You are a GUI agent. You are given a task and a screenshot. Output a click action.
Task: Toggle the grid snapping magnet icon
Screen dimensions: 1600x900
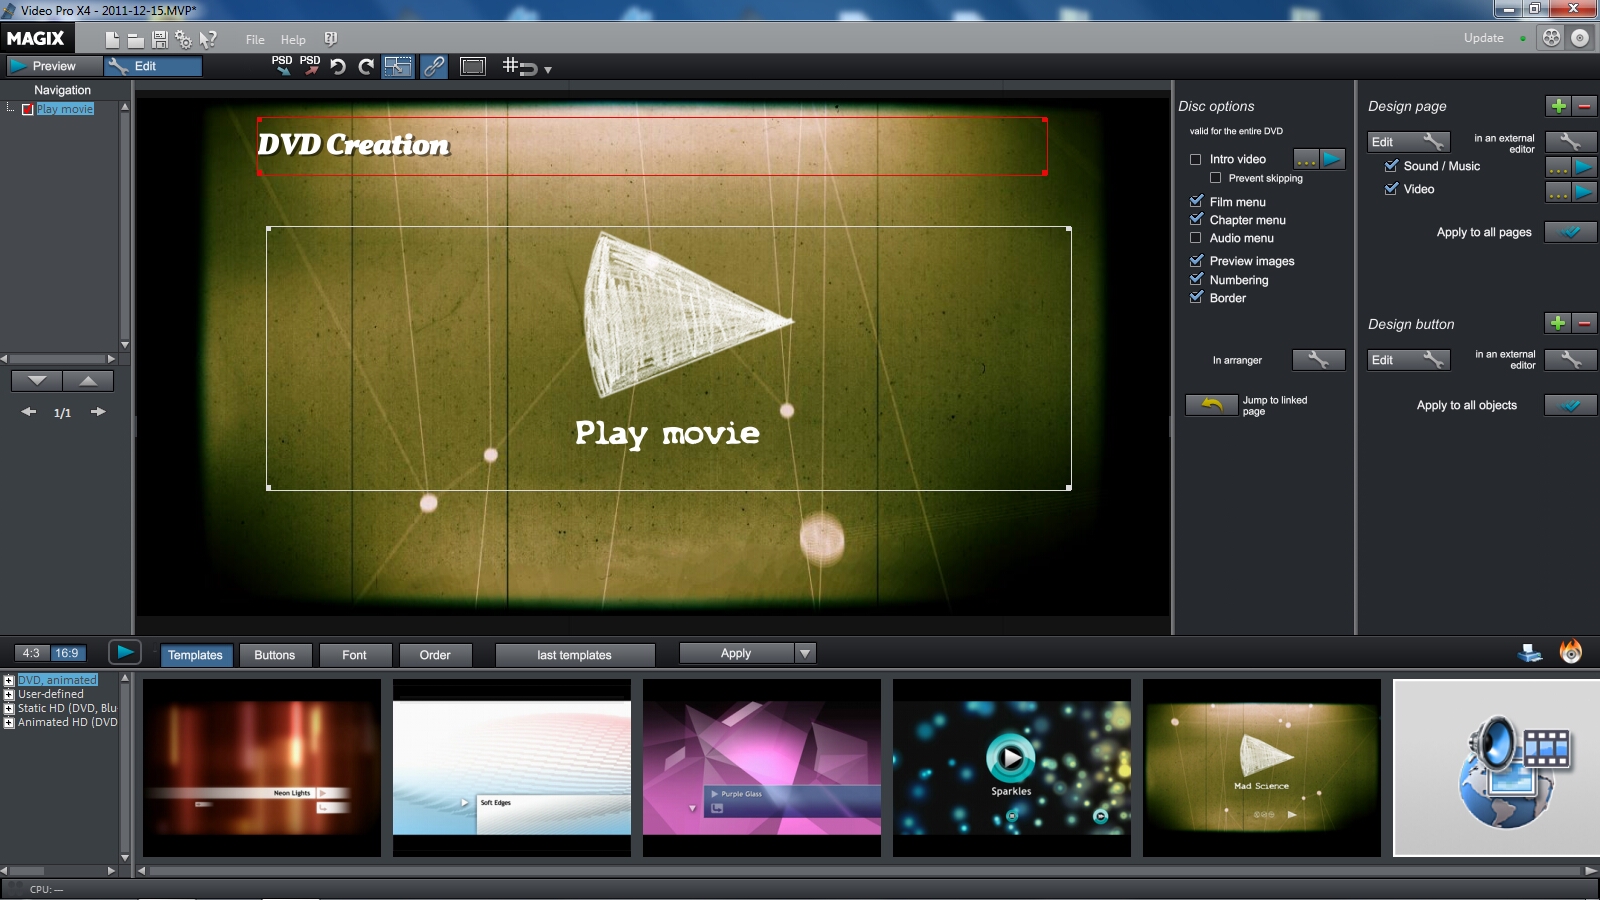tap(520, 67)
